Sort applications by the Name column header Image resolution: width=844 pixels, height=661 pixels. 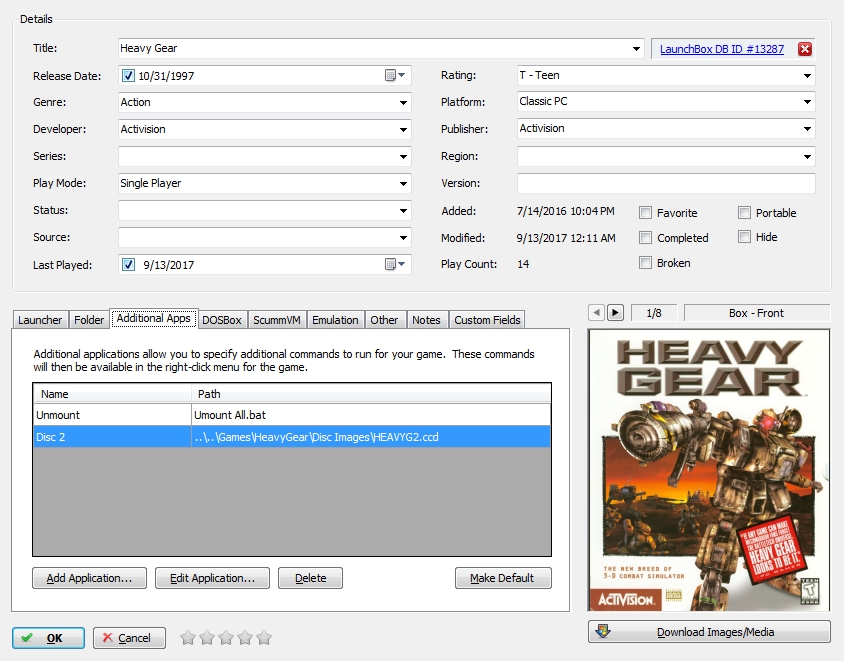coord(112,394)
